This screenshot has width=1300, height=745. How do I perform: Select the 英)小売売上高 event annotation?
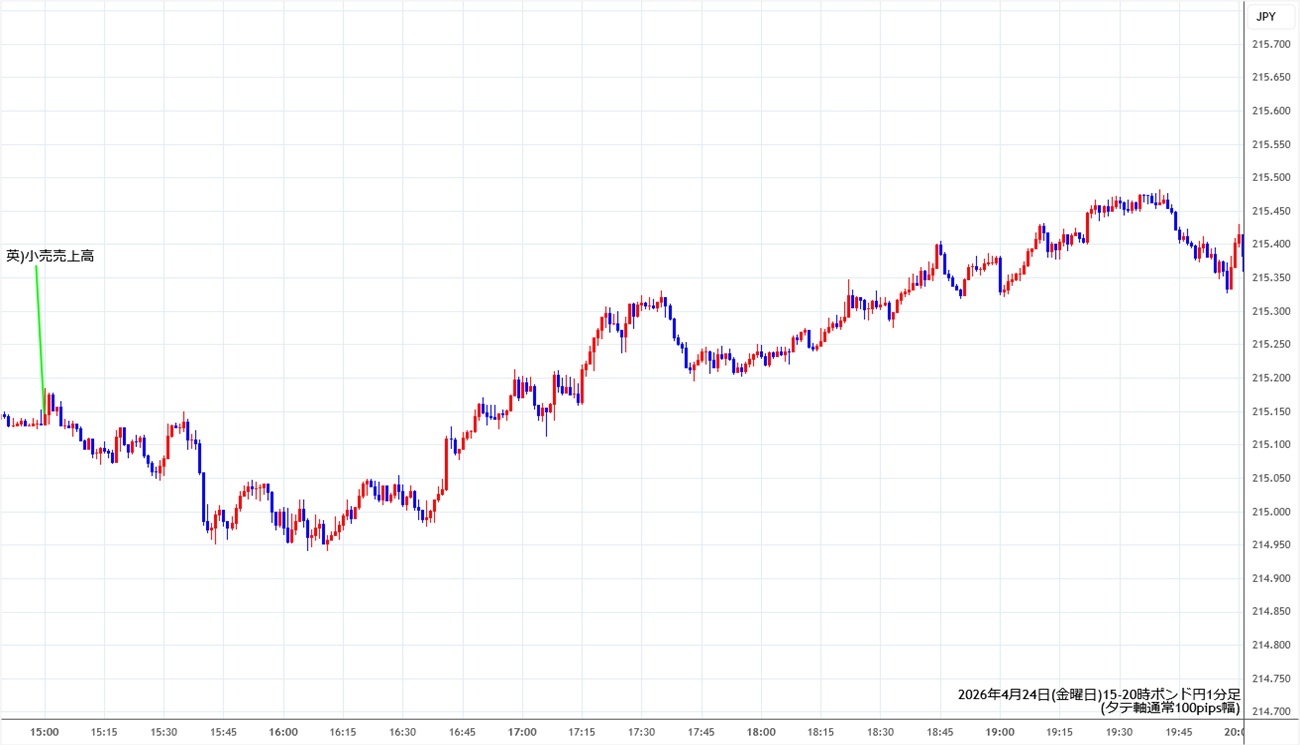pos(50,256)
